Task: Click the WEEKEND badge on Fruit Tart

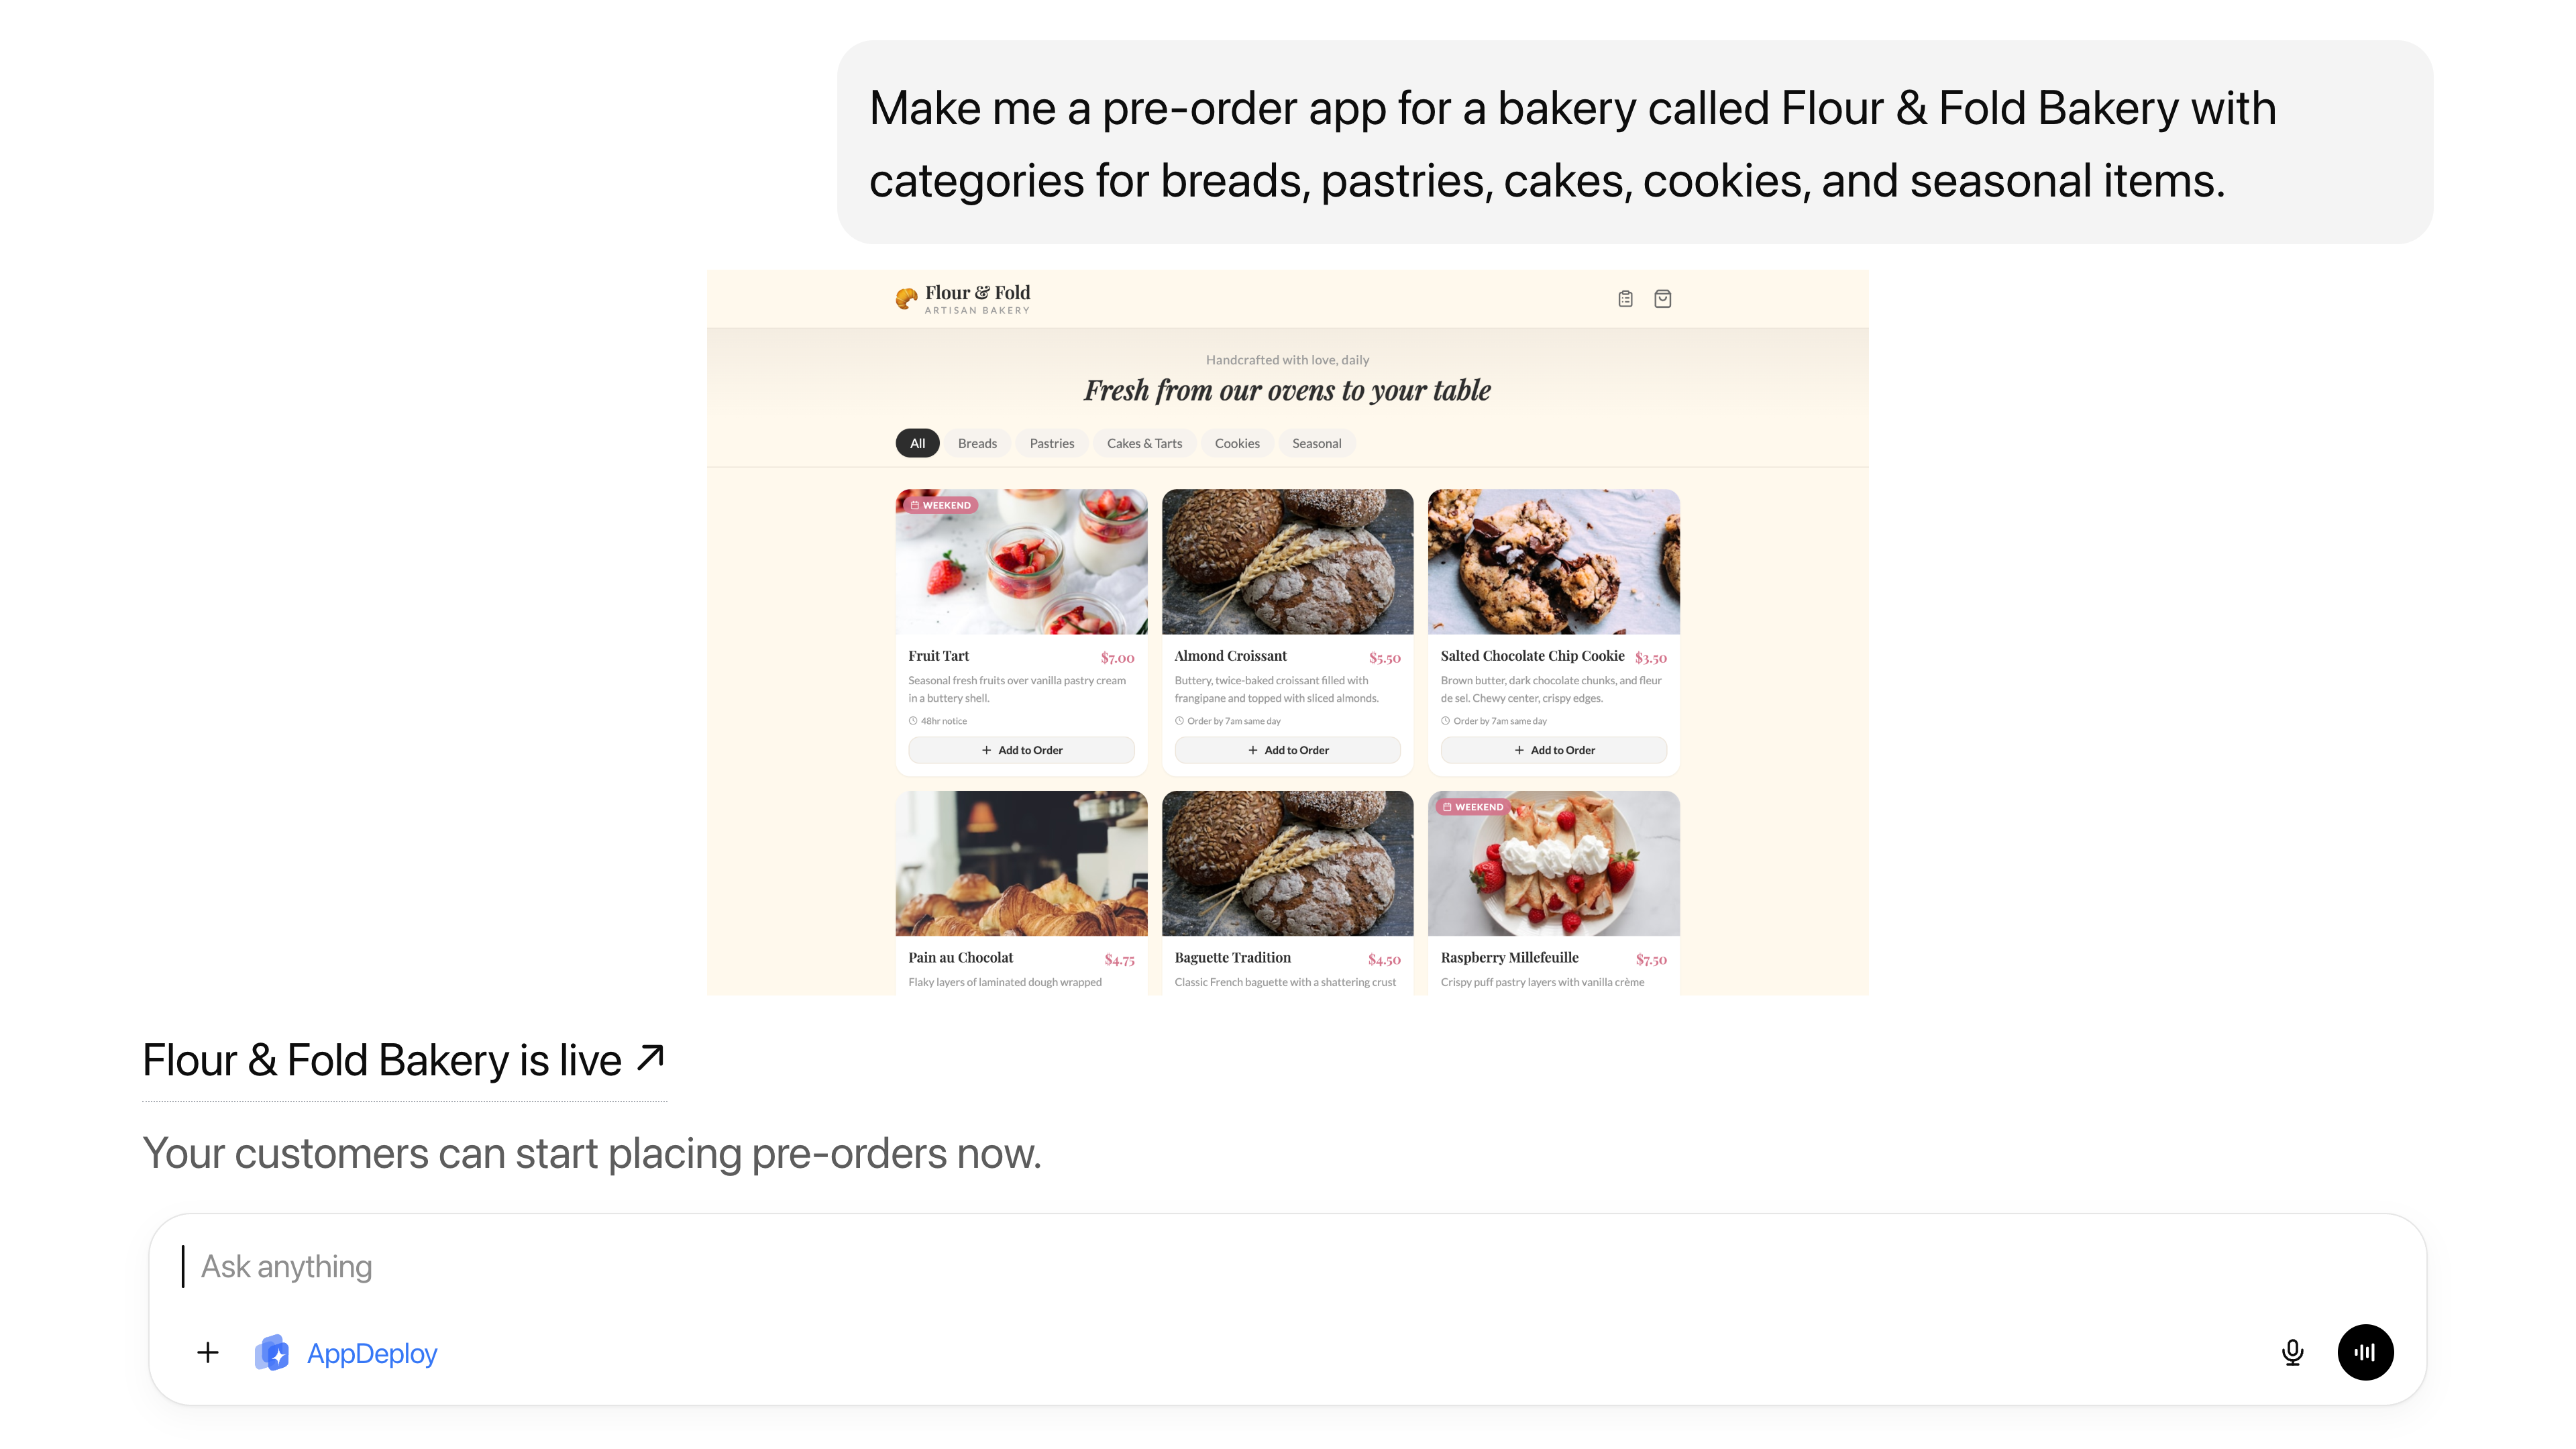Action: (941, 505)
